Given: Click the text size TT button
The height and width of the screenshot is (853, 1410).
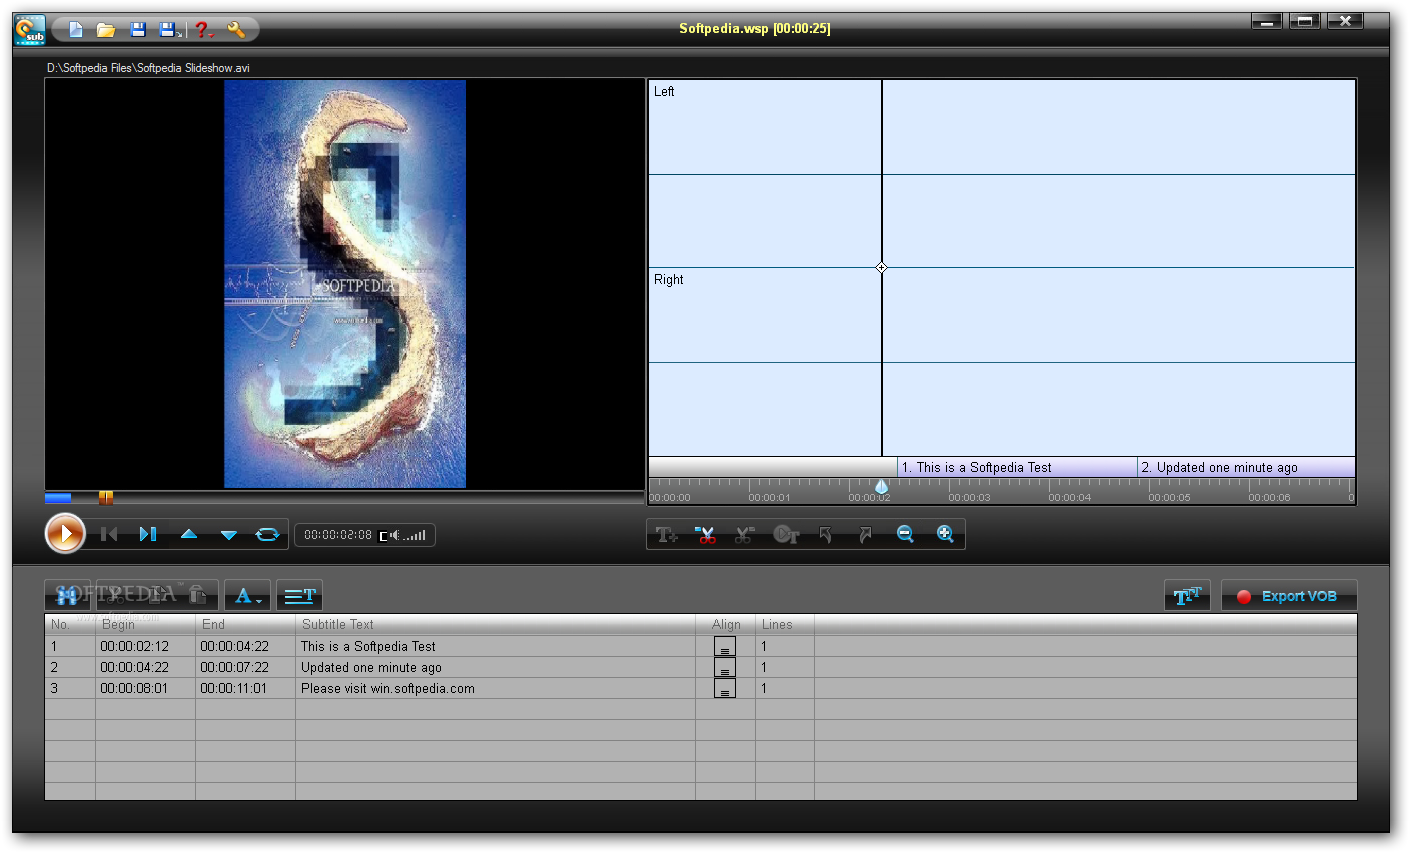Looking at the screenshot, I should coord(1187,596).
